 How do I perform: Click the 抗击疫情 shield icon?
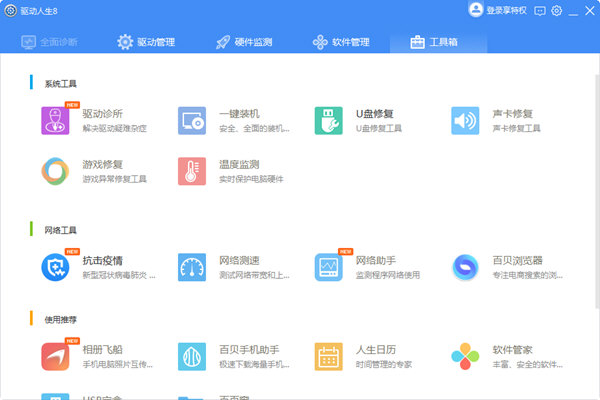point(55,267)
